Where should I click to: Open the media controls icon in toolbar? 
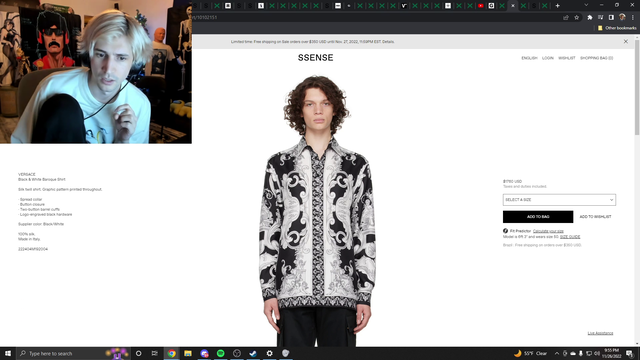click(600, 18)
